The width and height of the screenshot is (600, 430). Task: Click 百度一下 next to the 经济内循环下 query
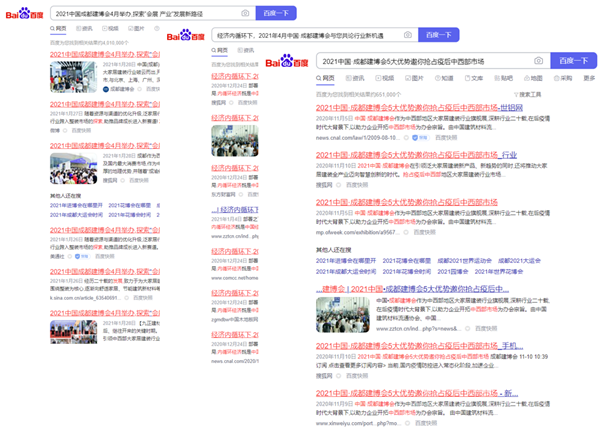click(x=439, y=35)
